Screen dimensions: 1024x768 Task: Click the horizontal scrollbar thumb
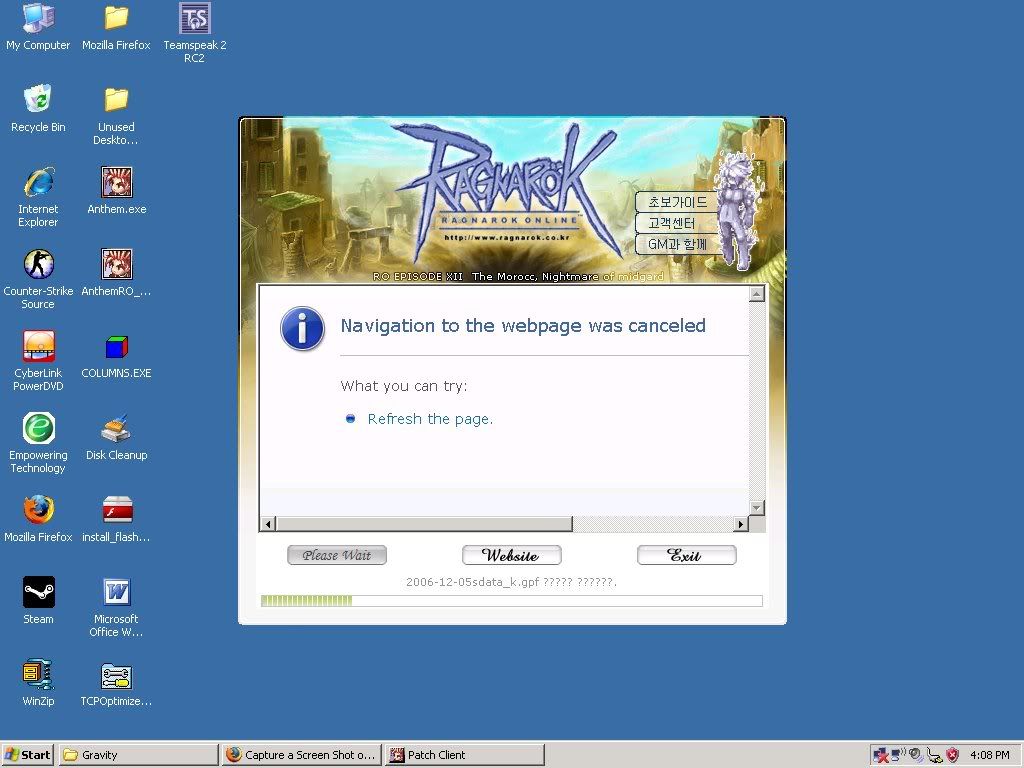click(x=424, y=524)
